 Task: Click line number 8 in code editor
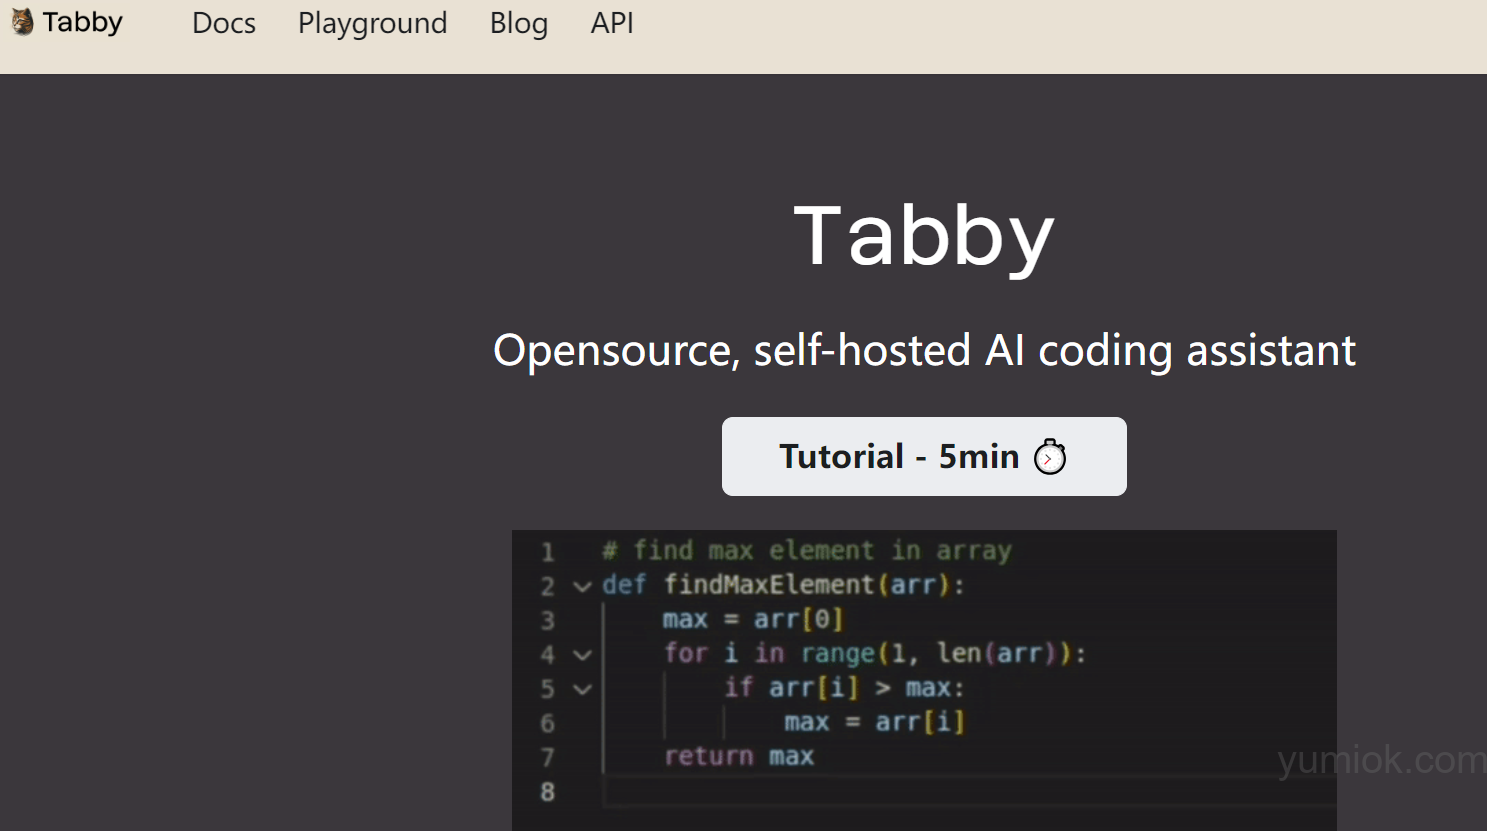[x=547, y=792]
